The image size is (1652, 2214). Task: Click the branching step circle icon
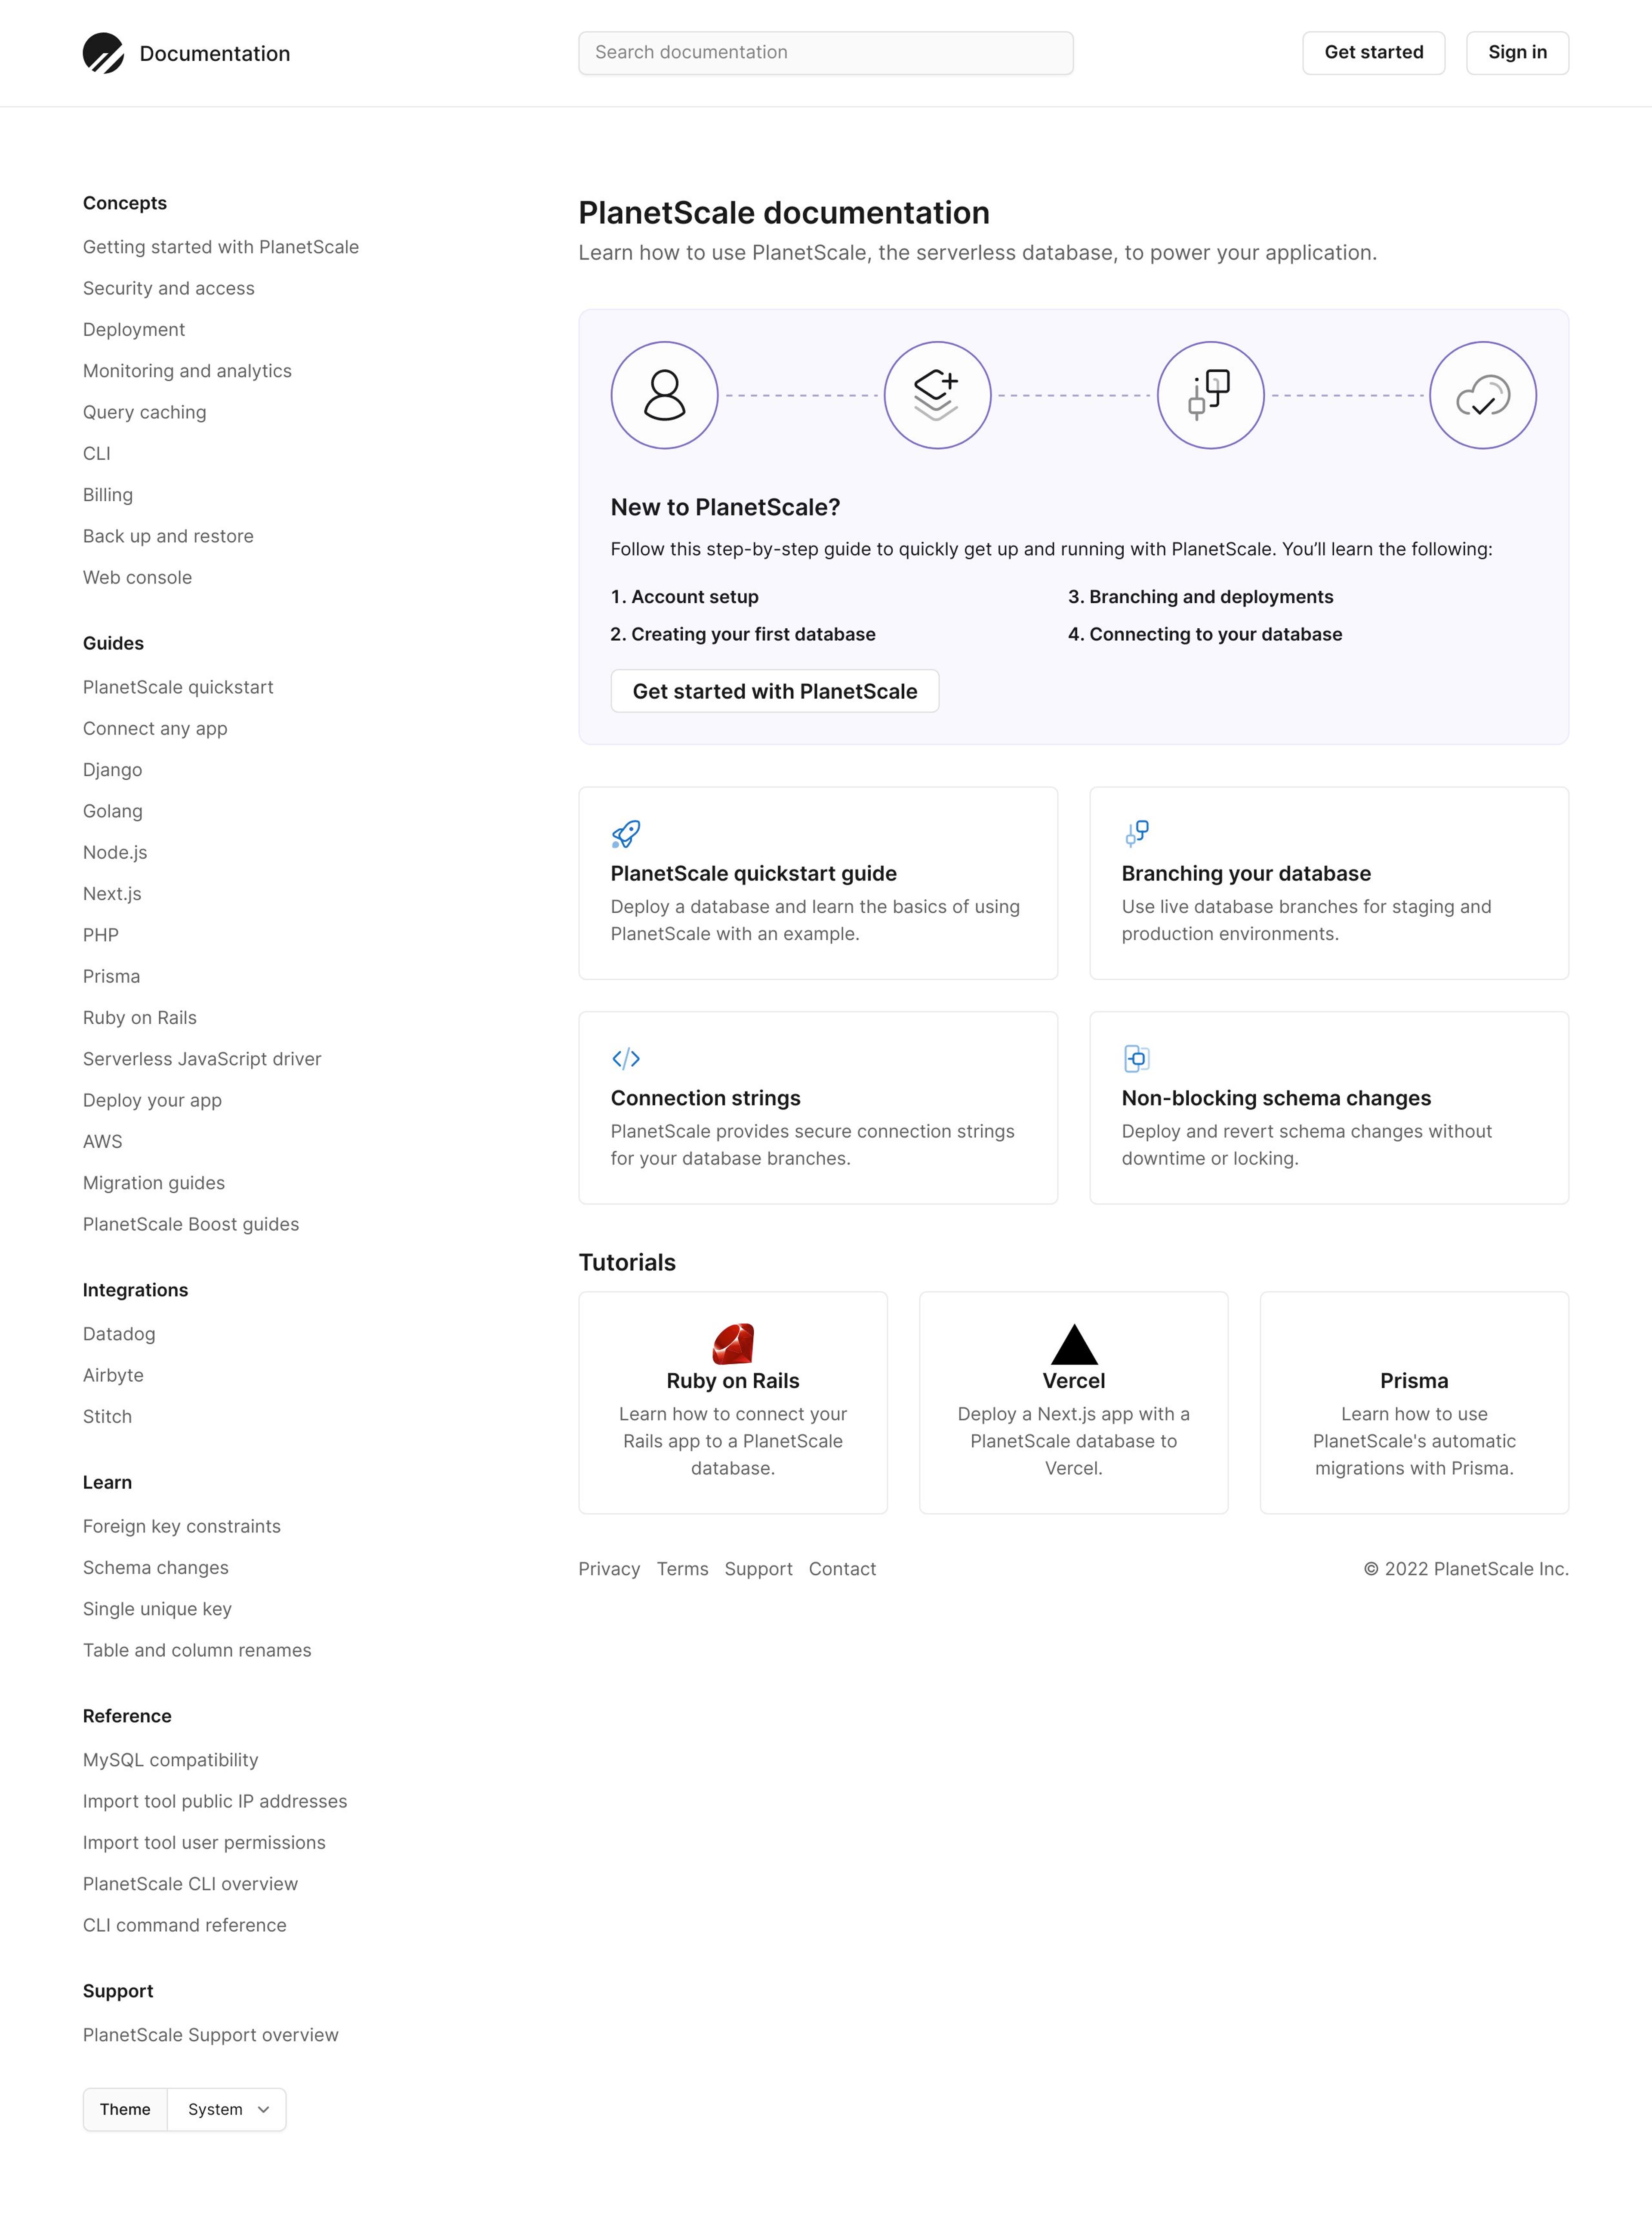point(1210,395)
